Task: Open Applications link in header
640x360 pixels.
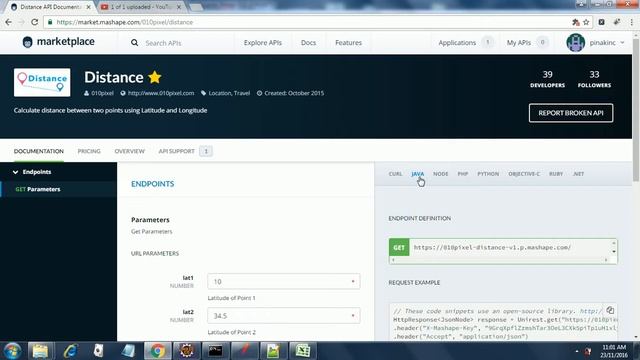Action: click(x=457, y=42)
